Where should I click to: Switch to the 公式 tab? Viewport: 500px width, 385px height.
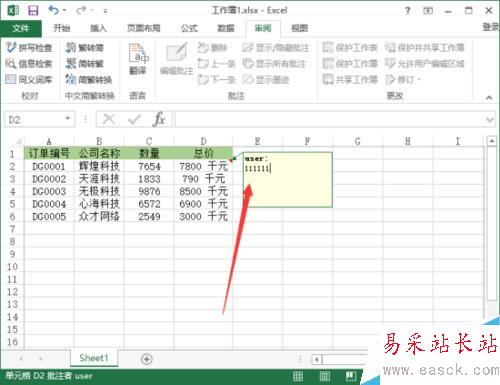pos(189,28)
